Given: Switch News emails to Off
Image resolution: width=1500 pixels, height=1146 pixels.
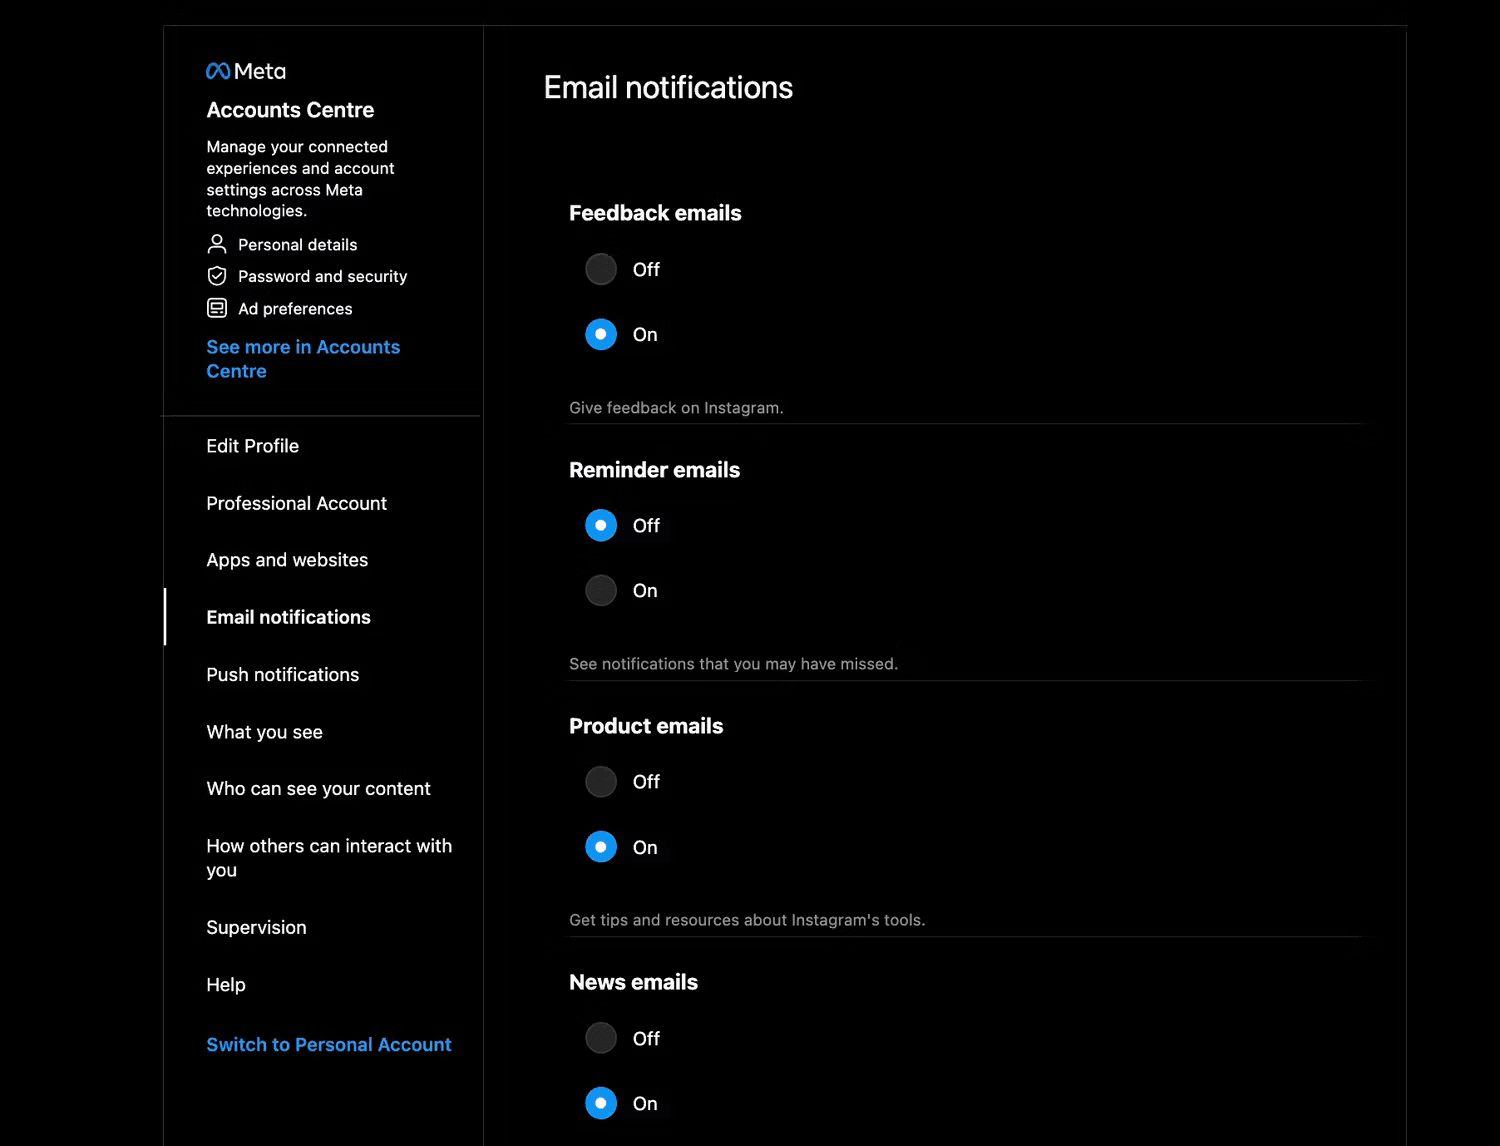Looking at the screenshot, I should (601, 1038).
